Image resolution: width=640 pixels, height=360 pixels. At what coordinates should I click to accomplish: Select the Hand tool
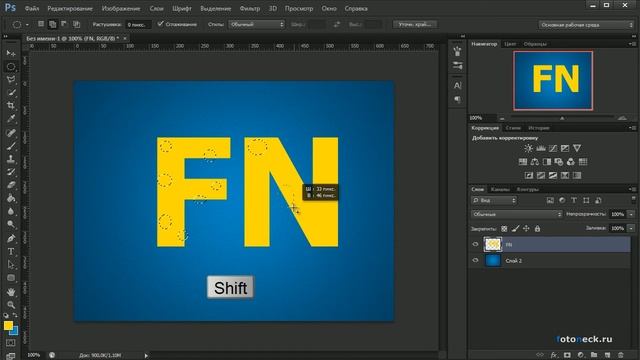coord(11,291)
